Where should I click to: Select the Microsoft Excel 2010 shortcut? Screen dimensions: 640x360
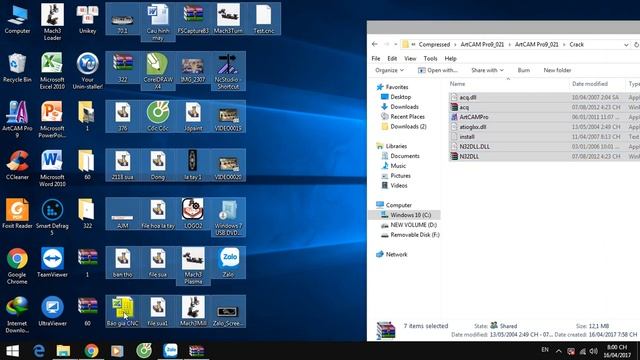pyautogui.click(x=52, y=71)
